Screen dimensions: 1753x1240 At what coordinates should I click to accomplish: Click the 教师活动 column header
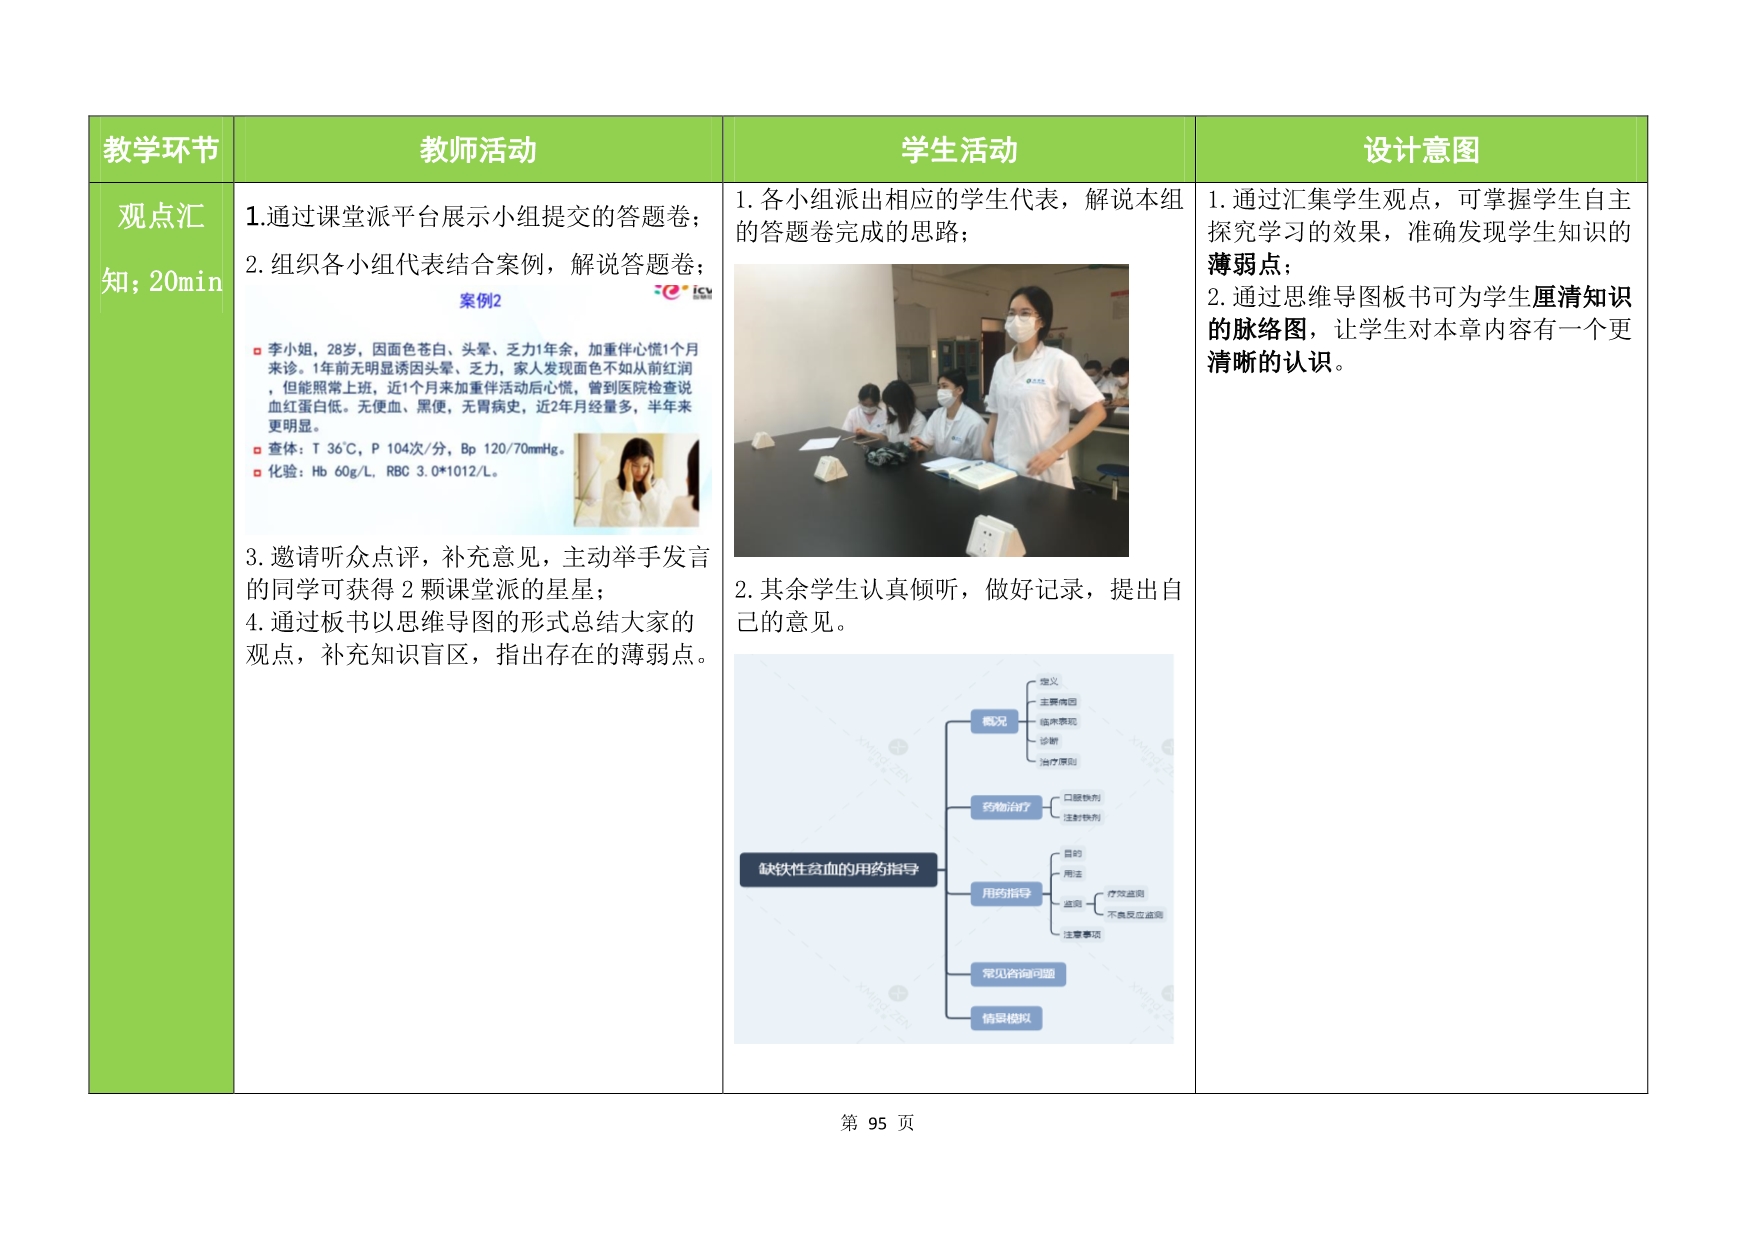pos(478,150)
